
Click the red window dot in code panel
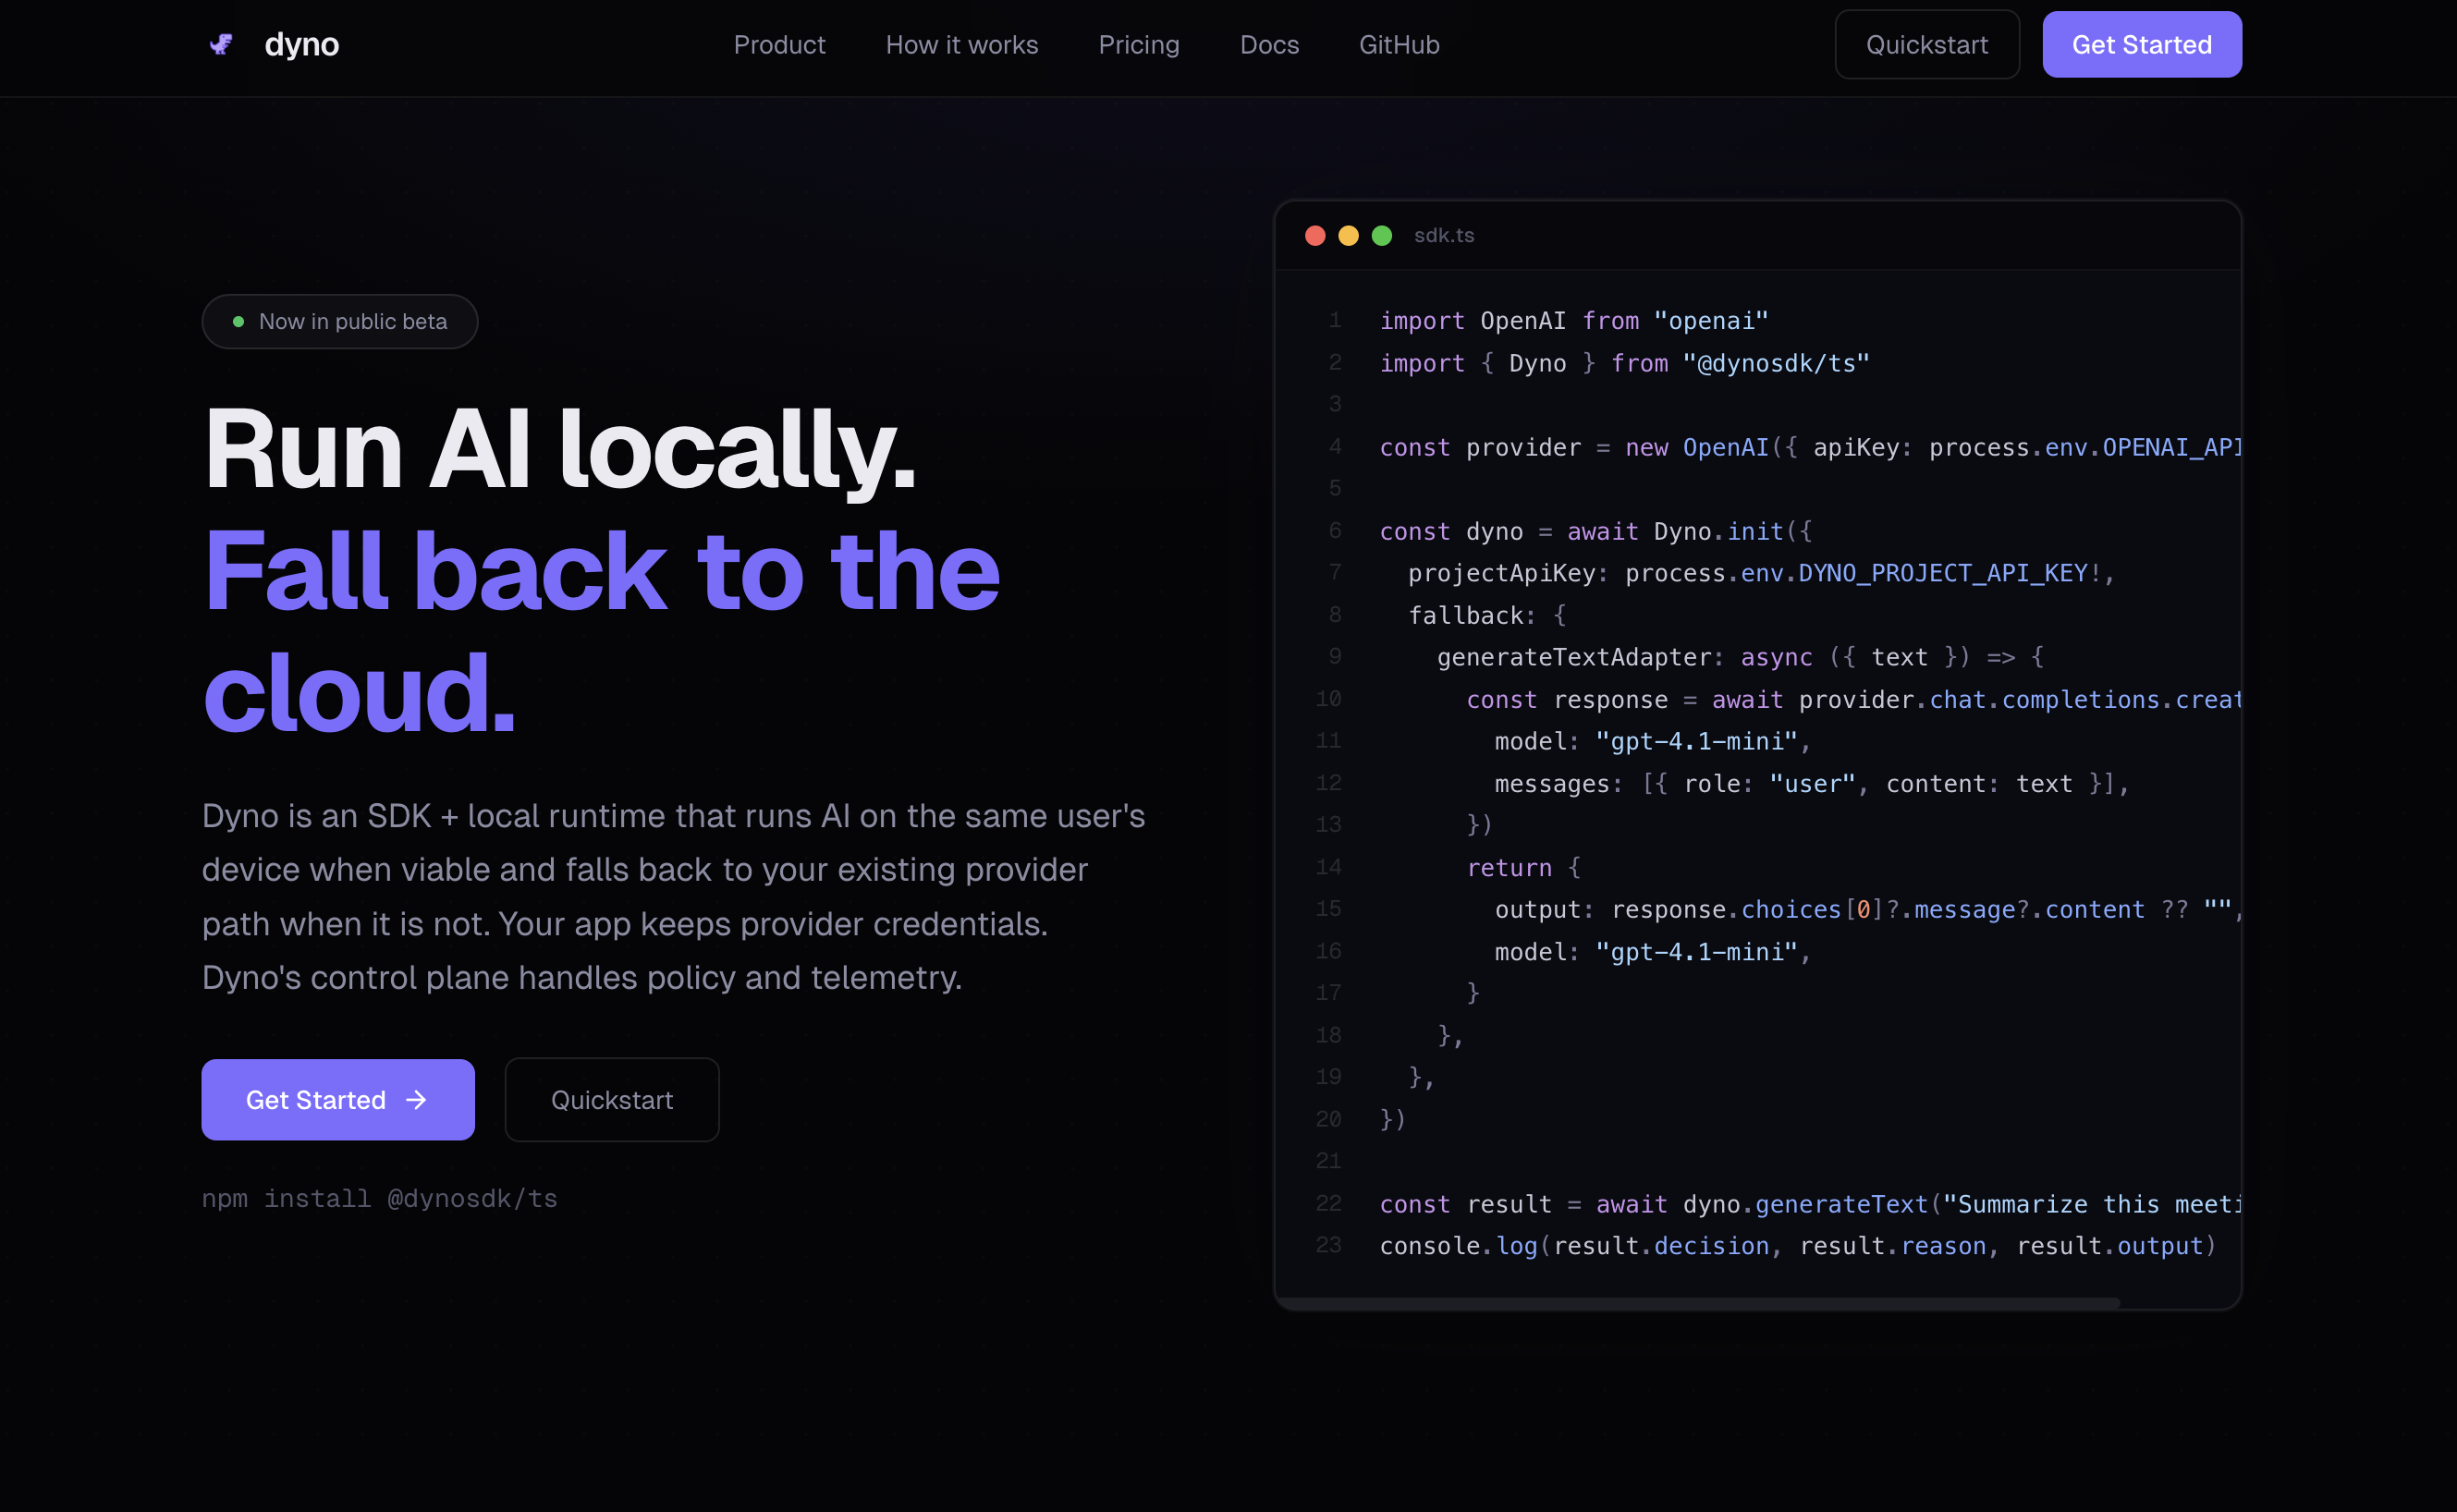(1314, 235)
